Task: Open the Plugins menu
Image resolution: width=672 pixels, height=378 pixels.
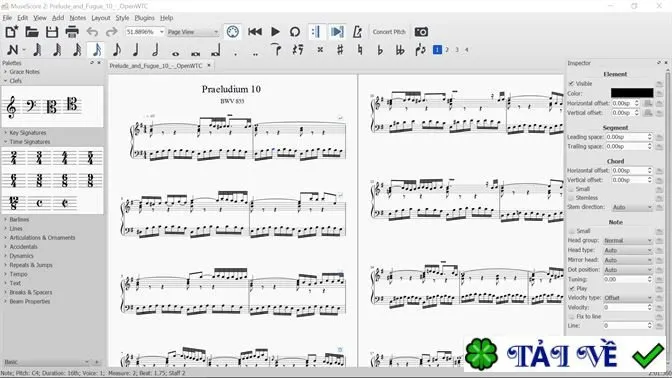Action: click(144, 18)
